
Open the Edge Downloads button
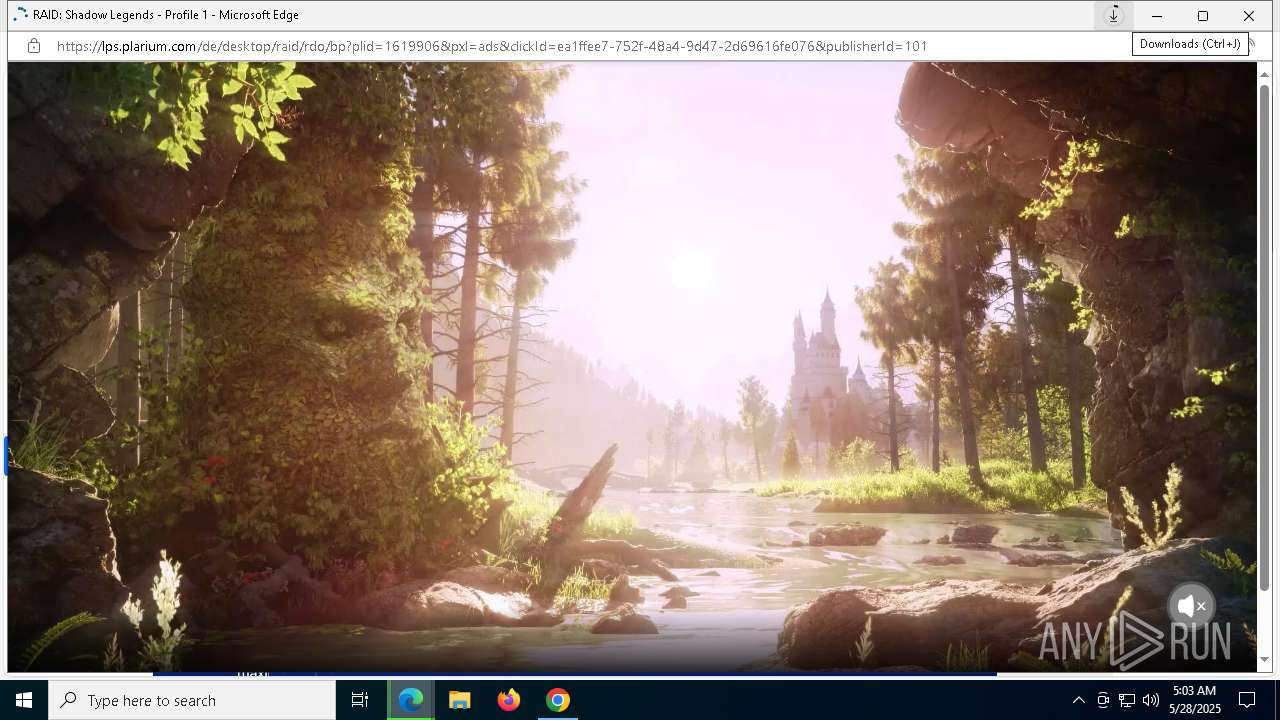[1113, 16]
